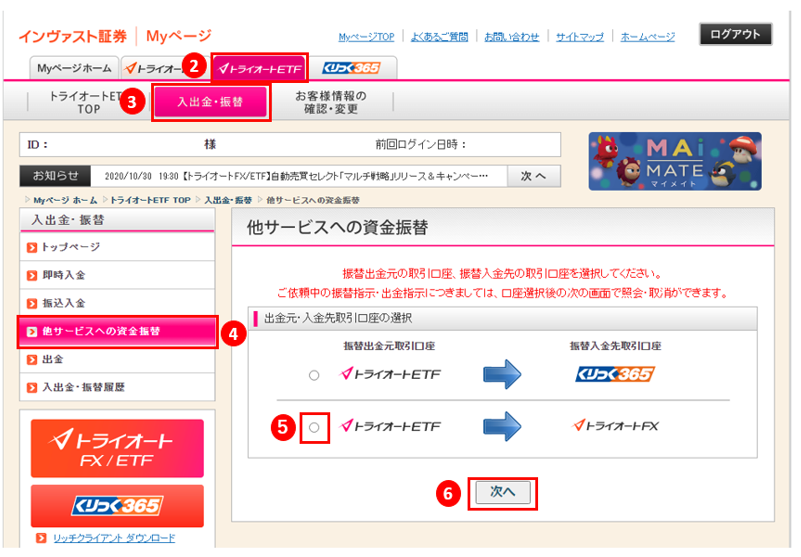Image resolution: width=801 pixels, height=557 pixels.
Task: Click the トライオートFX destination logo
Action: tap(616, 426)
